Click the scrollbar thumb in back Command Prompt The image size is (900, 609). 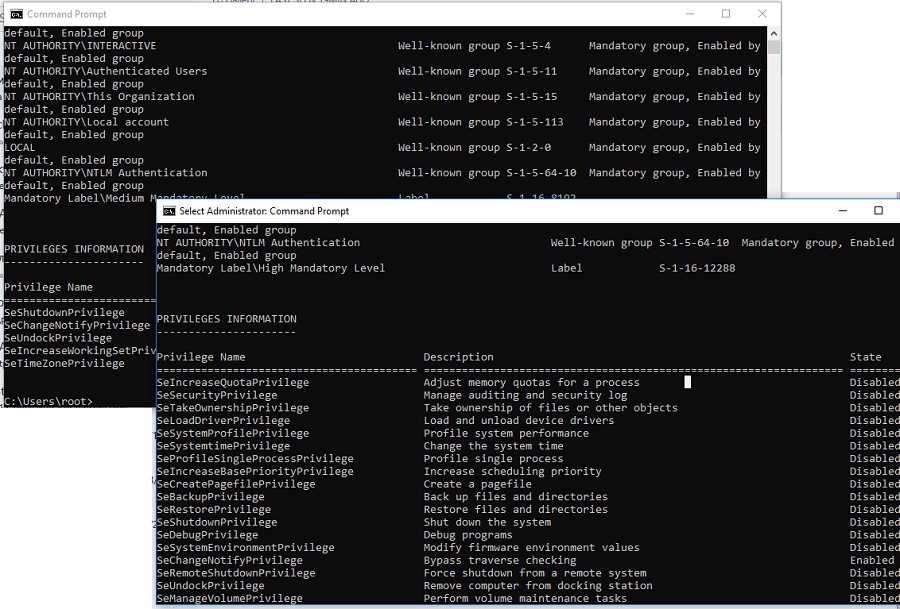click(x=775, y=46)
